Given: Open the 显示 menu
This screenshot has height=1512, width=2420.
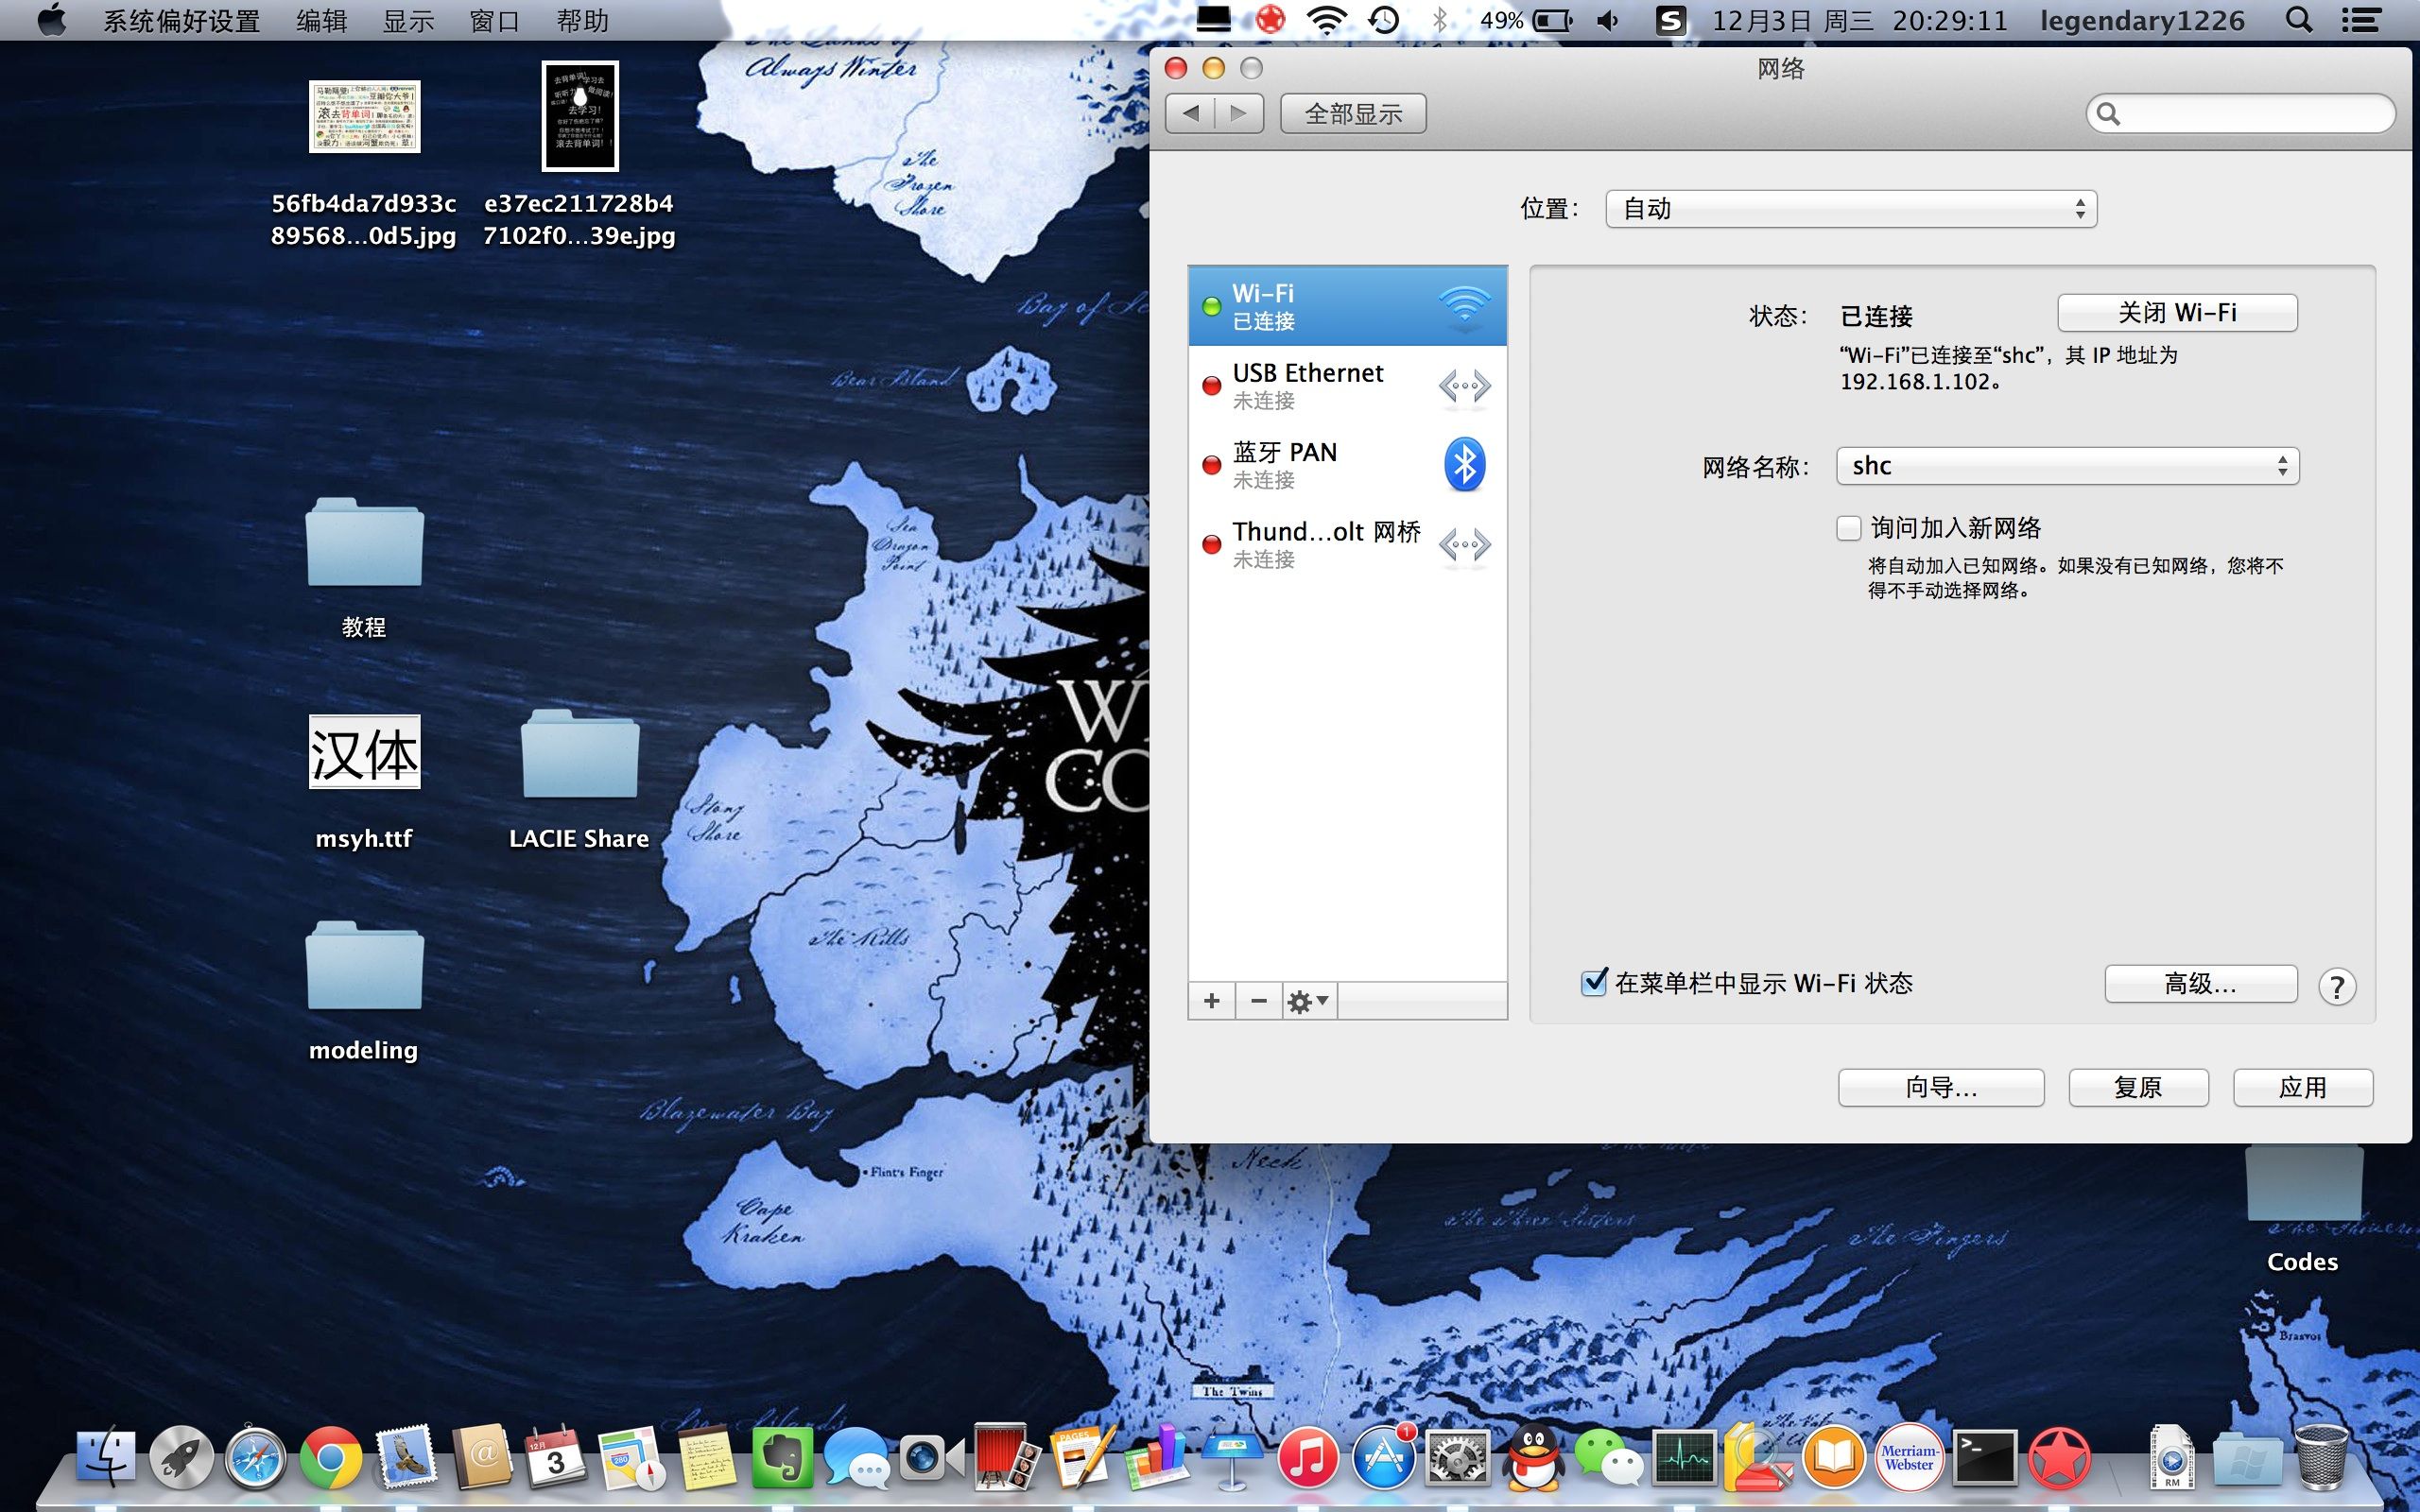Looking at the screenshot, I should coord(408,20).
